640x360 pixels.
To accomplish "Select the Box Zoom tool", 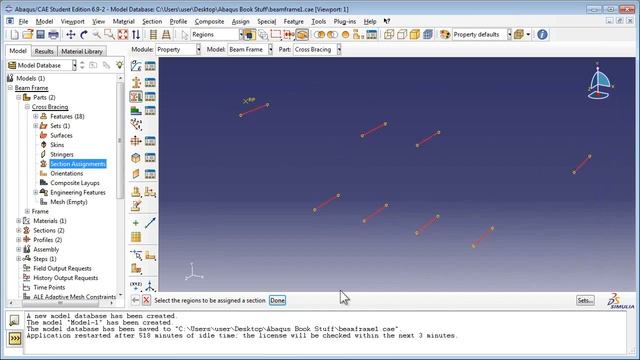I will point(109,35).
